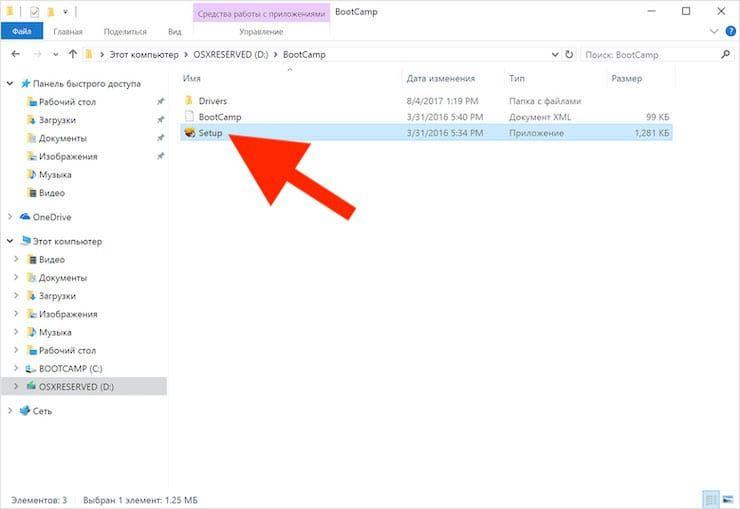Go up one folder level
740x509 pixels.
[x=72, y=54]
